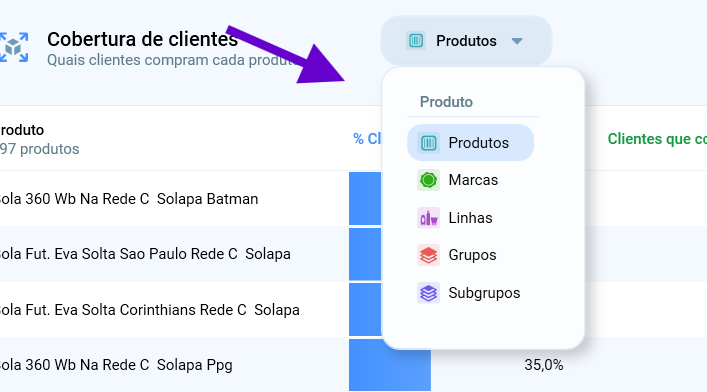The image size is (707, 392).
Task: Click the green Marcas badge icon
Action: (x=428, y=180)
